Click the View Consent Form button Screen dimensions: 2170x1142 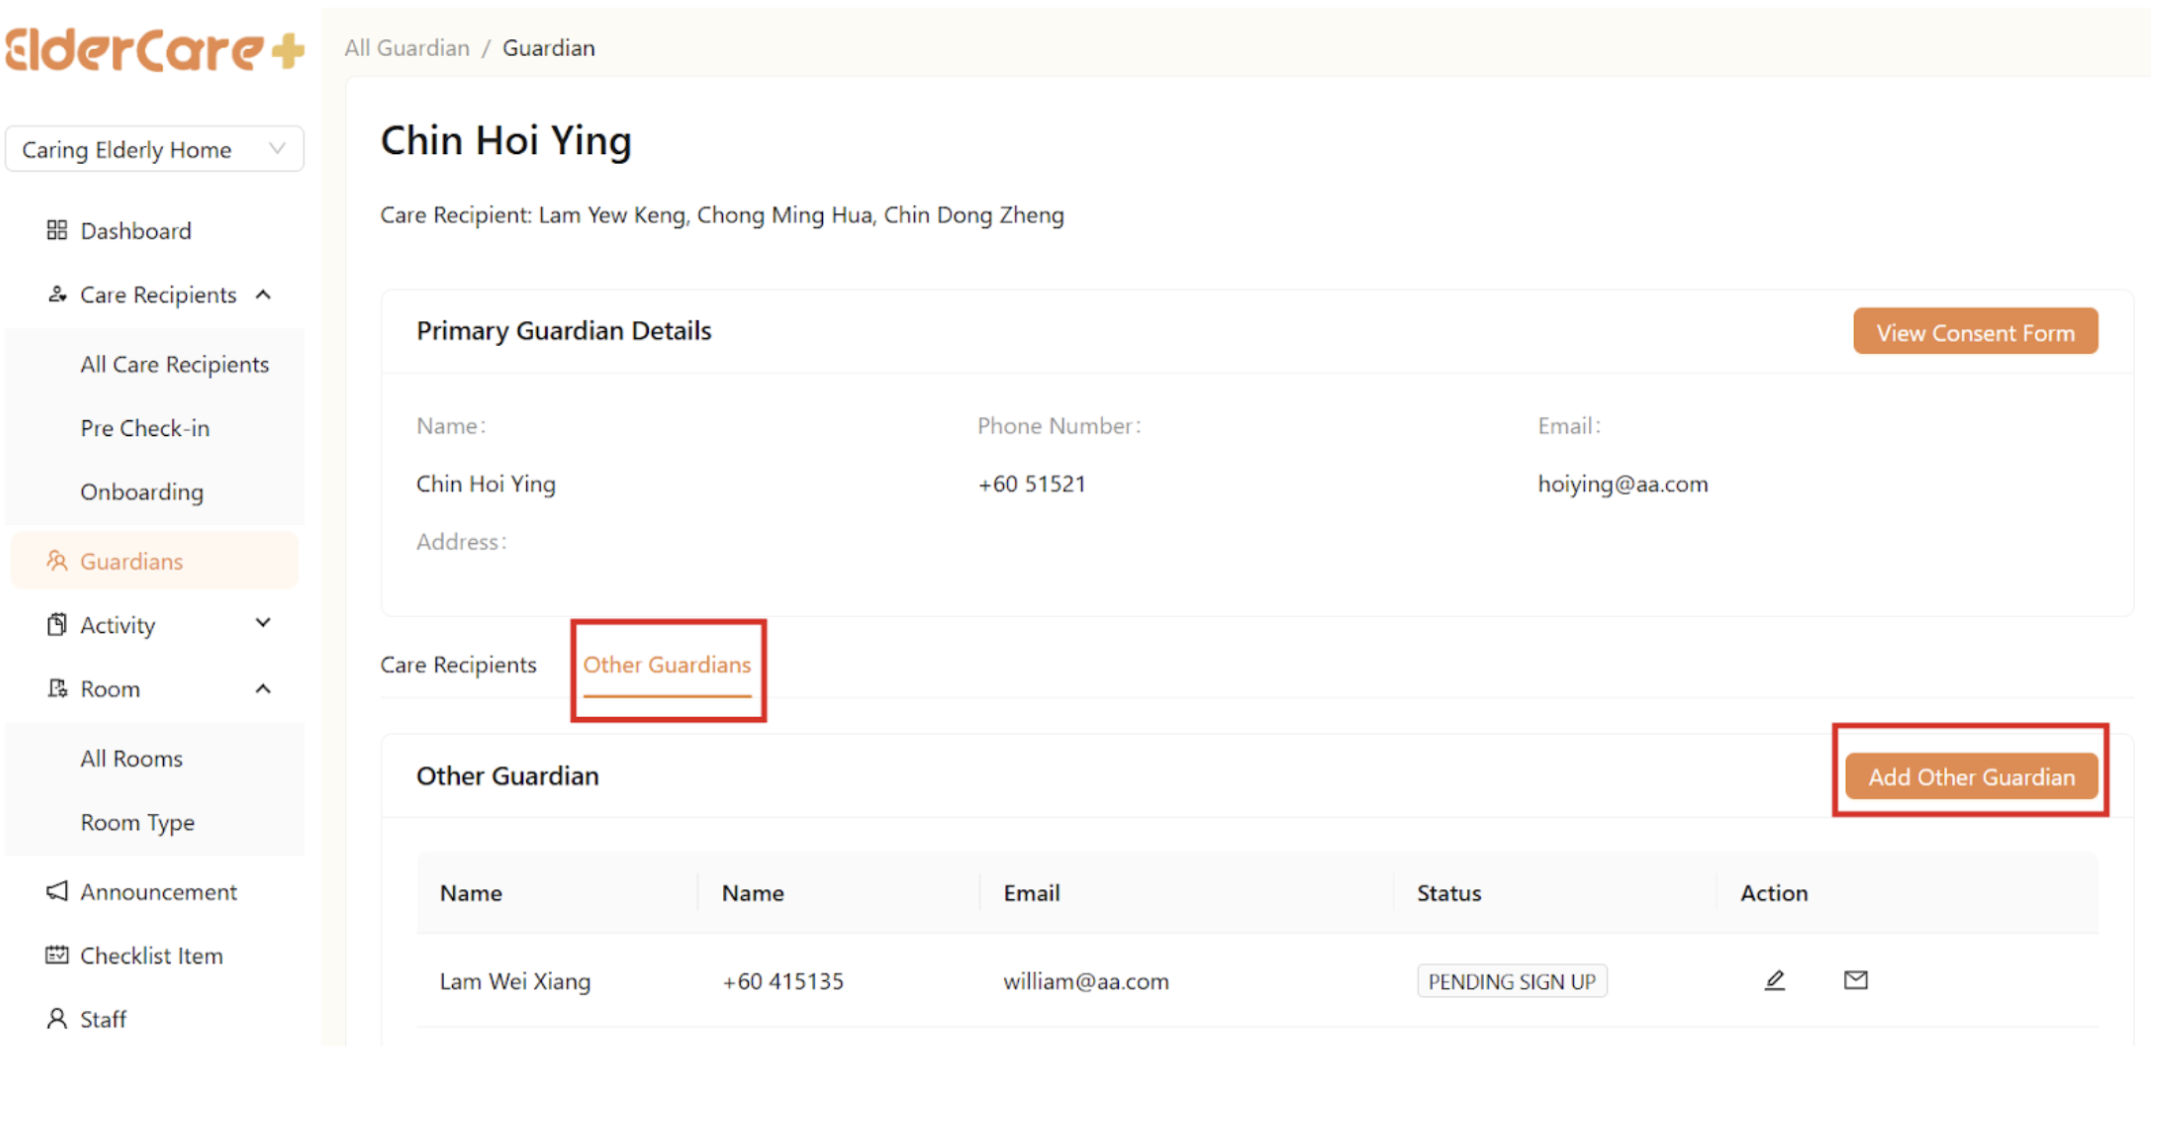(x=1974, y=332)
